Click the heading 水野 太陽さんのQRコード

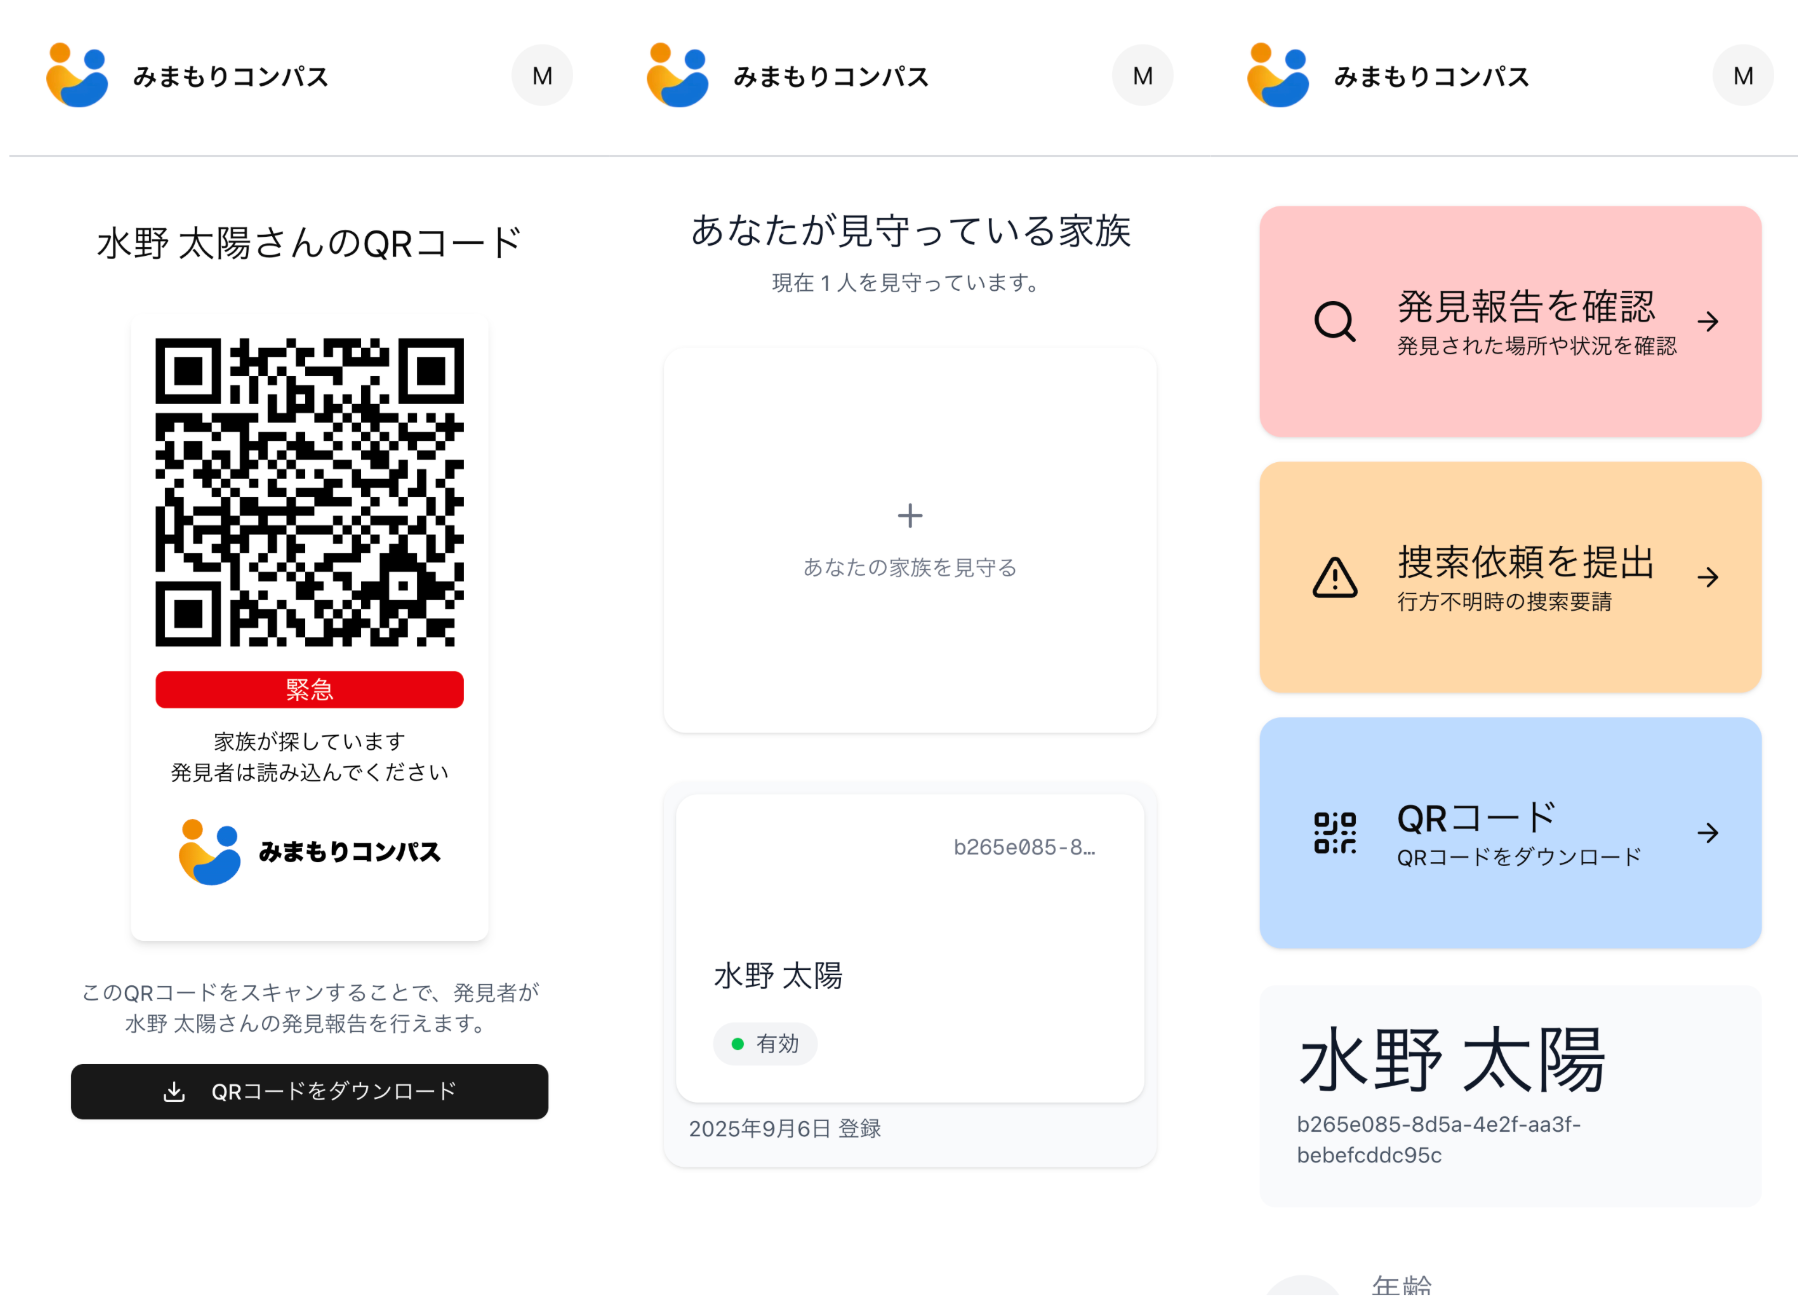coord(310,243)
